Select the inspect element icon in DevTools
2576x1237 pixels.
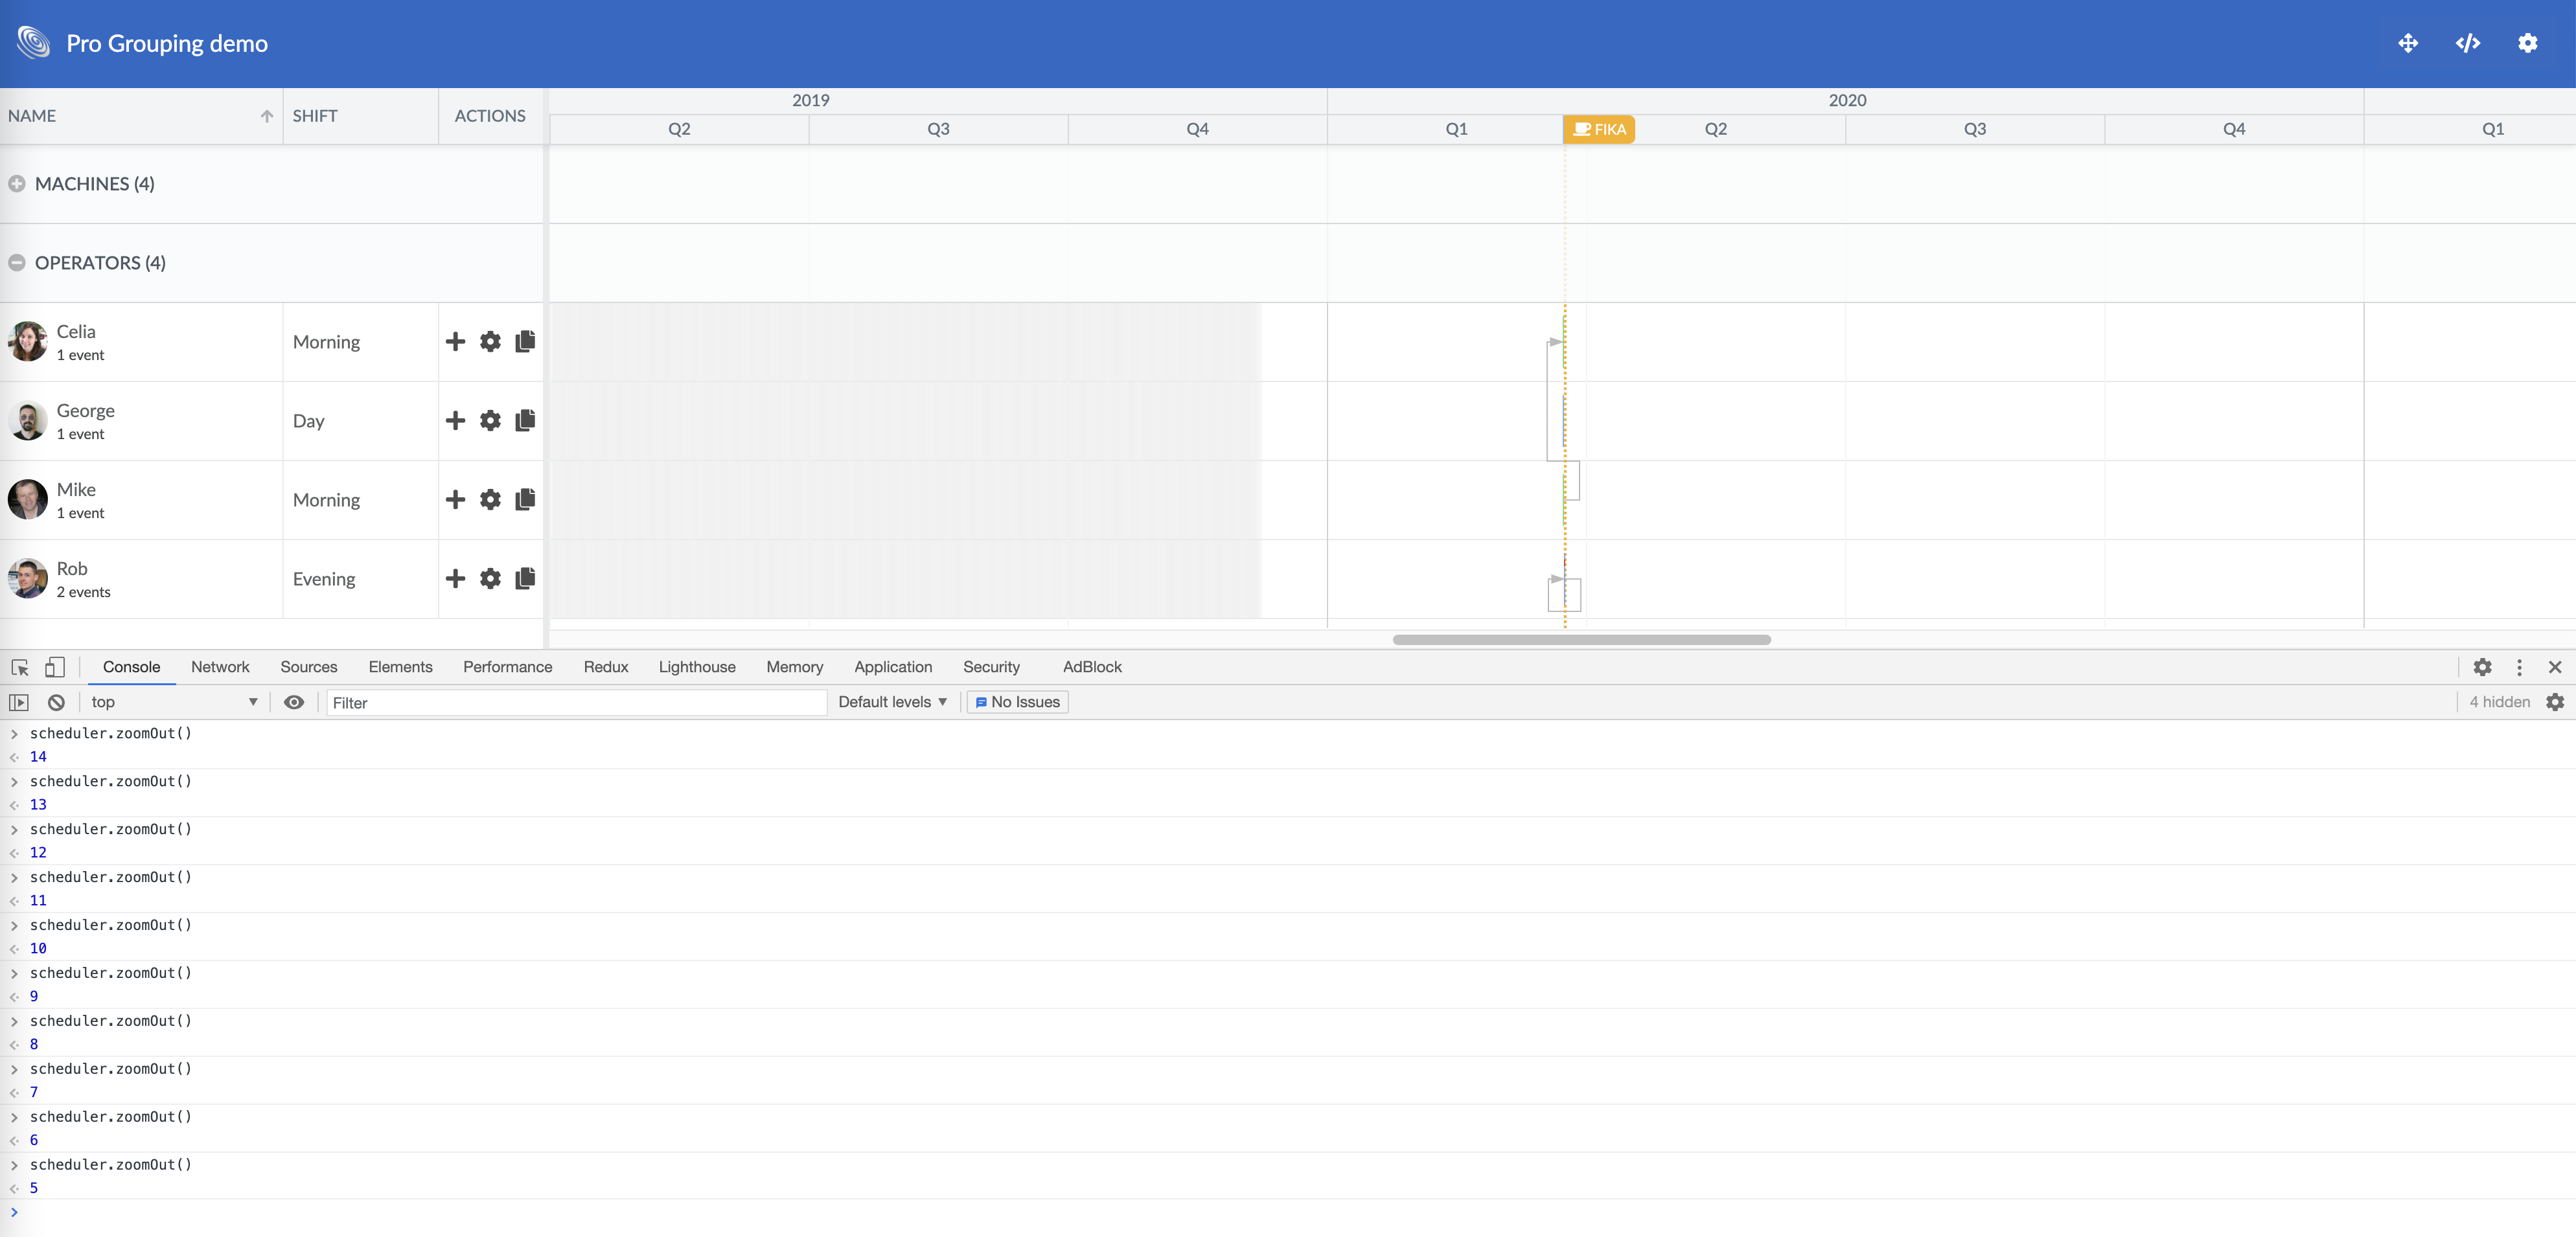click(19, 667)
